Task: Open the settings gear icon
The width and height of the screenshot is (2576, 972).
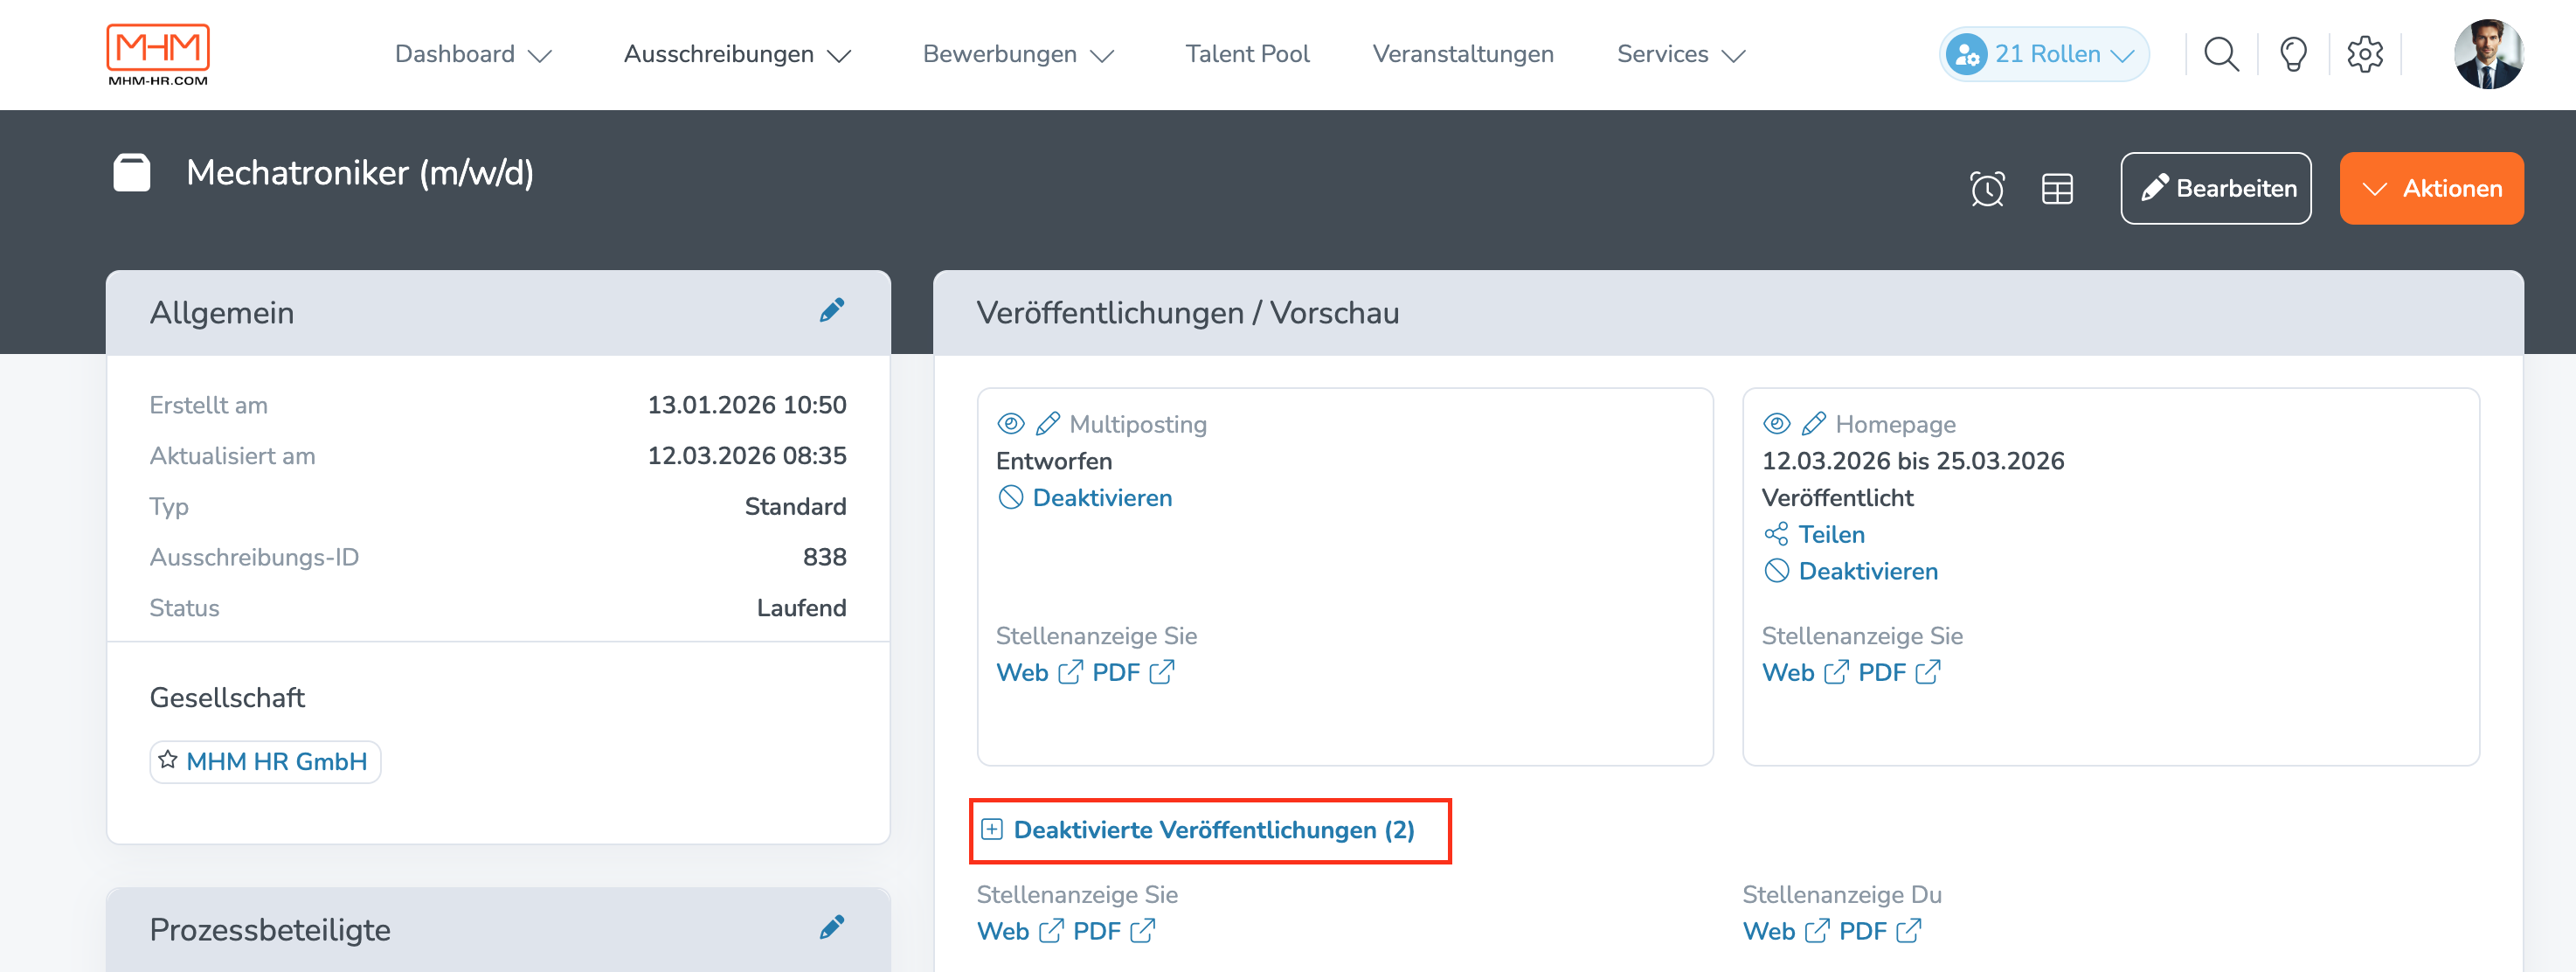Action: tap(2365, 54)
